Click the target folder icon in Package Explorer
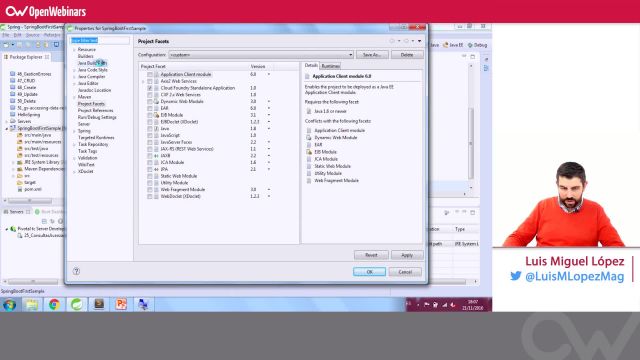 [20, 183]
